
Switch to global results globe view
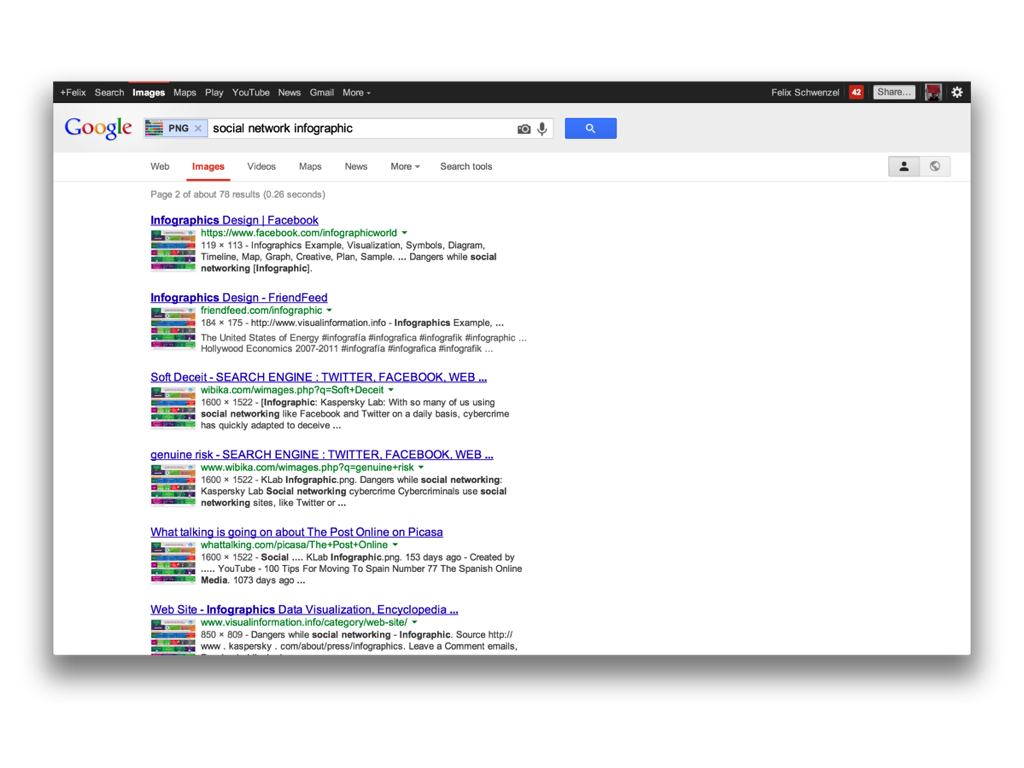coord(935,167)
